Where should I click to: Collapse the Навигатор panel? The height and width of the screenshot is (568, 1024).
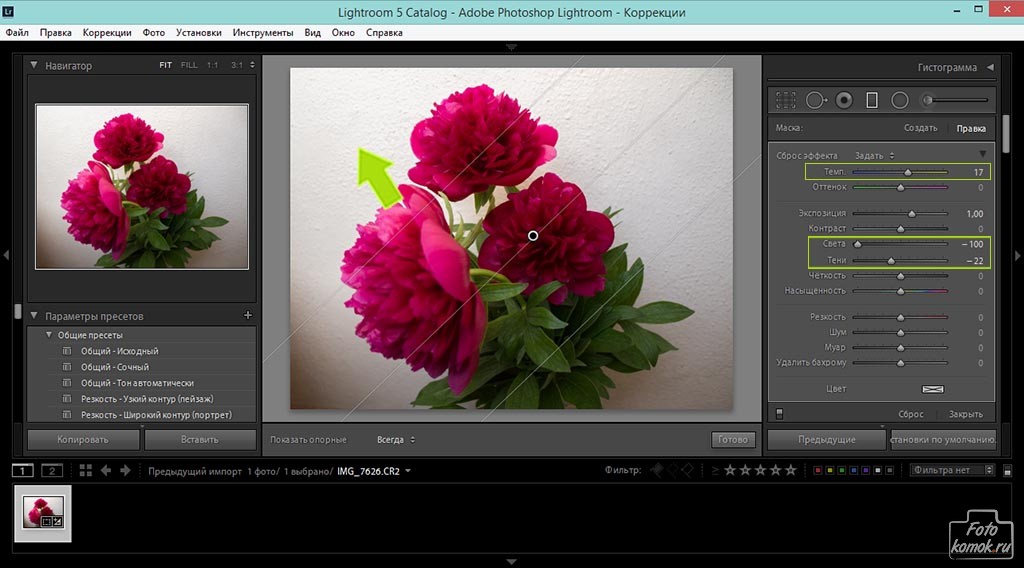(x=34, y=66)
